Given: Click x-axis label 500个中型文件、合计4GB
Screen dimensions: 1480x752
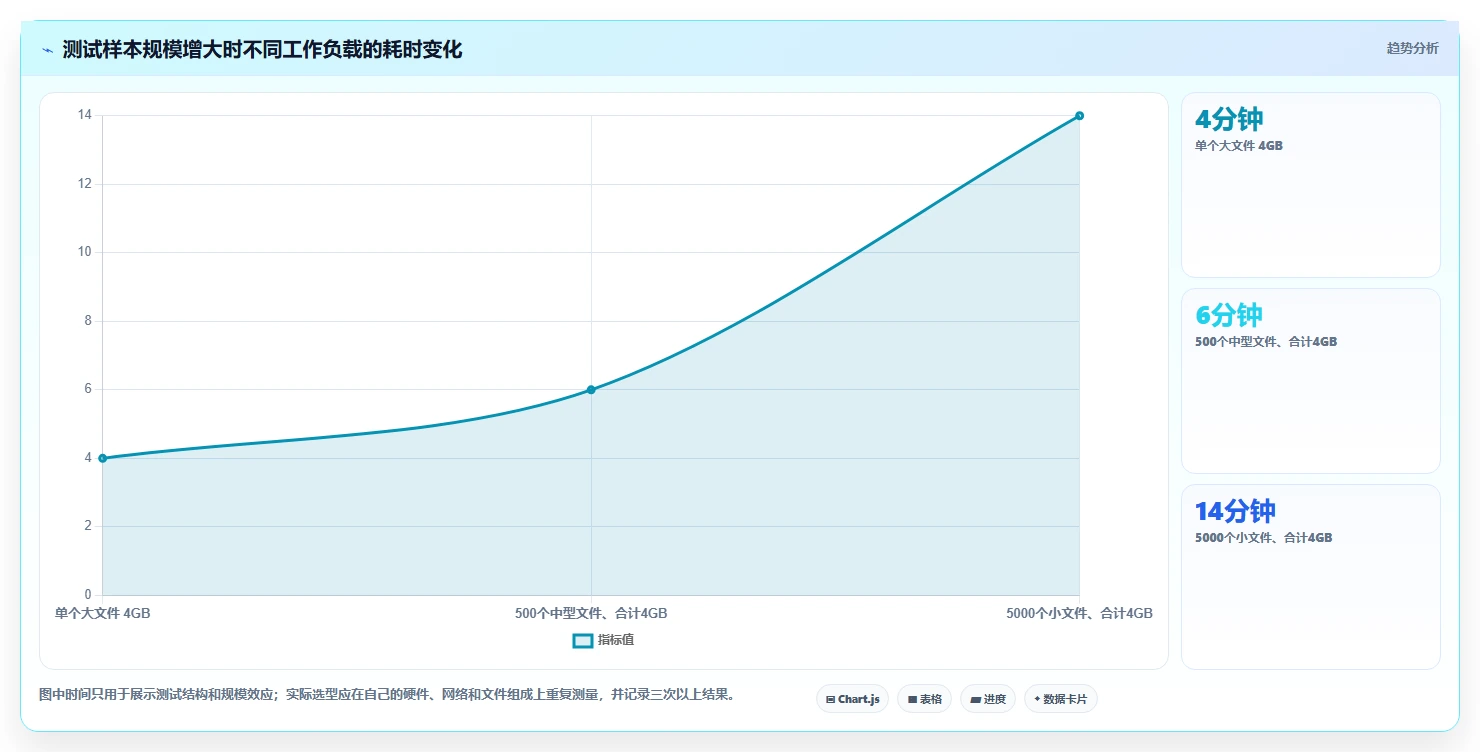Looking at the screenshot, I should pos(591,613).
